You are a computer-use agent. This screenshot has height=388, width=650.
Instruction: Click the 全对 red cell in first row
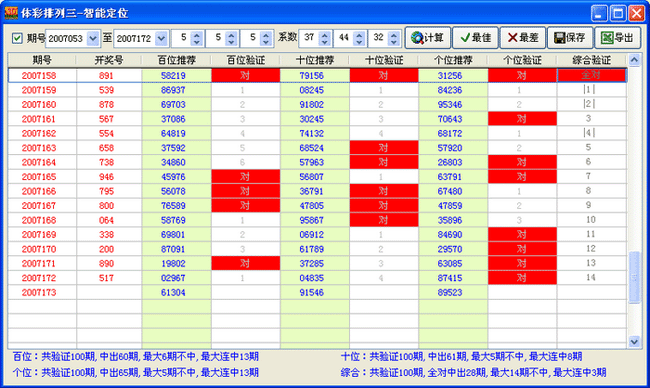[592, 75]
